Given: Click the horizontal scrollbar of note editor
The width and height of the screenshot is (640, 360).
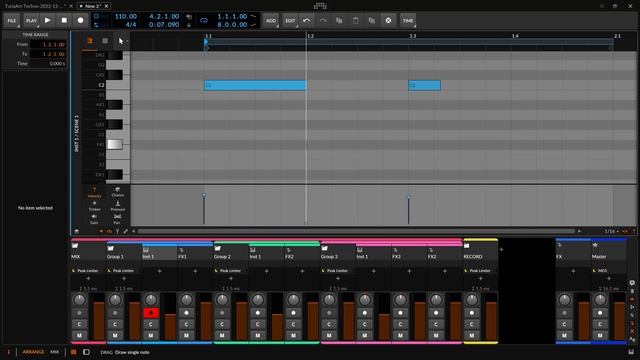Looking at the screenshot, I should pos(356,231).
